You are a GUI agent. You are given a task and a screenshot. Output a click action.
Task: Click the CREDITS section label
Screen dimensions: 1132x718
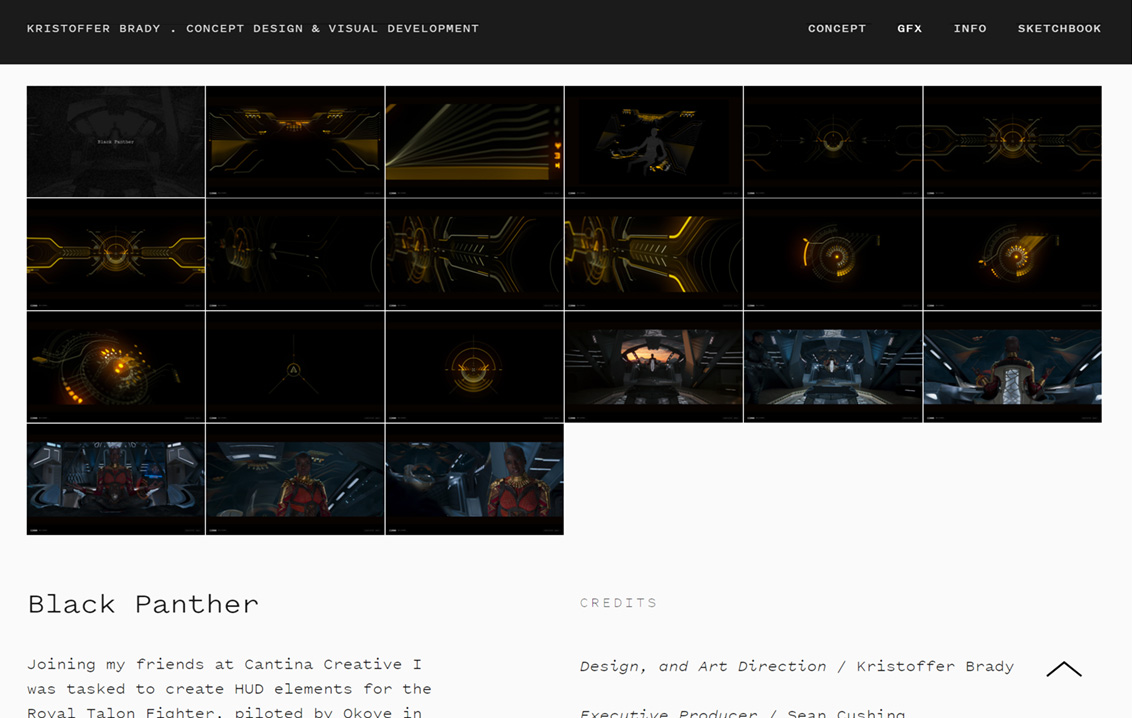point(619,603)
